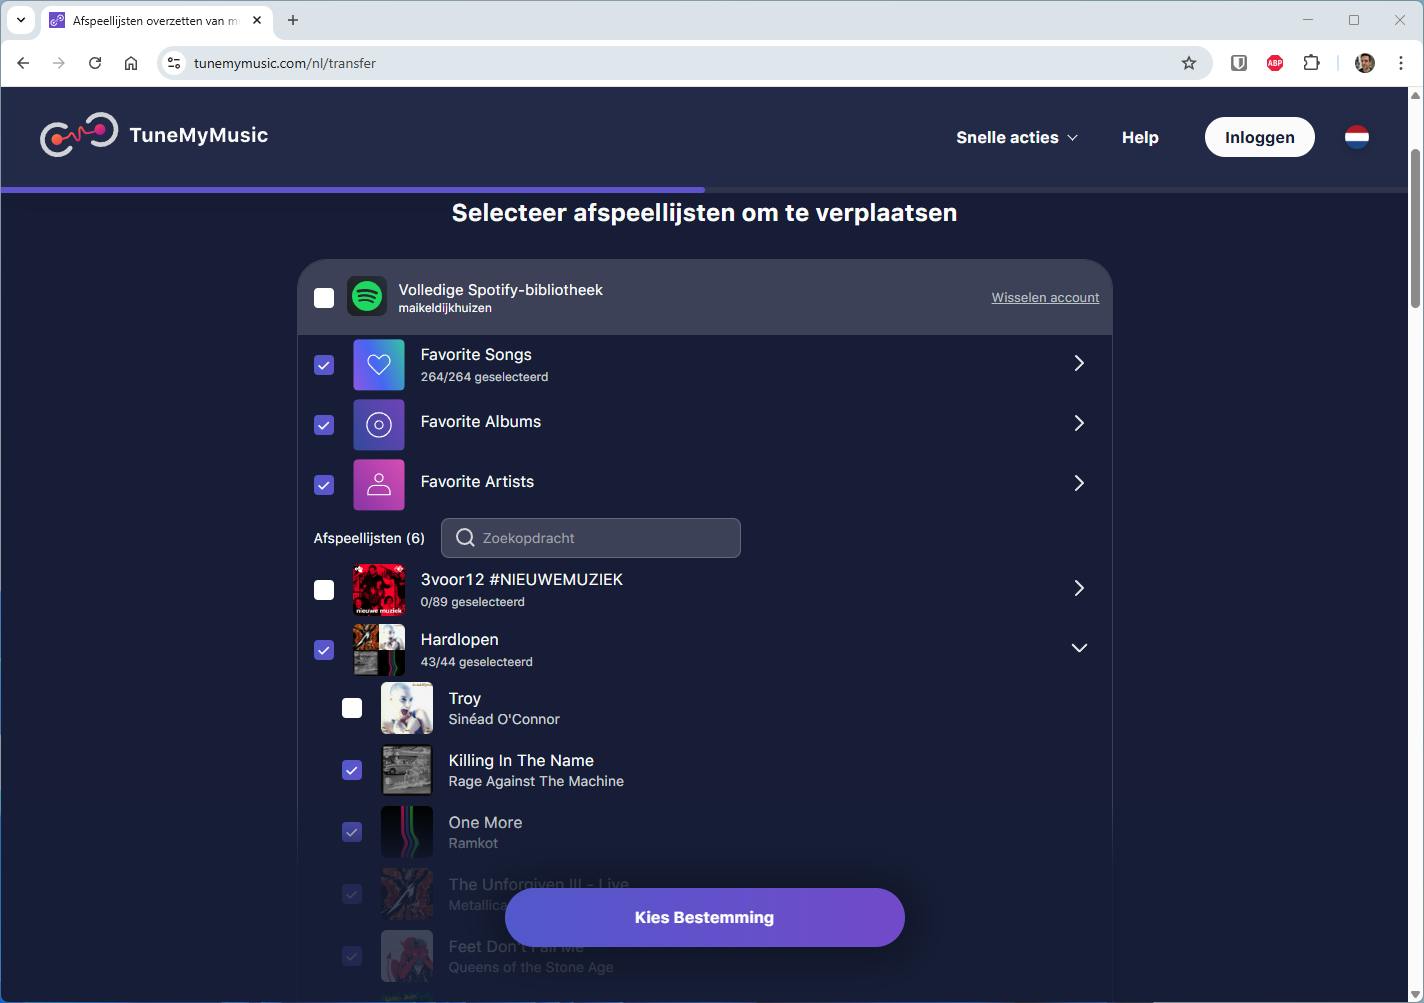Click the Zoekopdracht search field
The image size is (1424, 1003).
point(591,538)
